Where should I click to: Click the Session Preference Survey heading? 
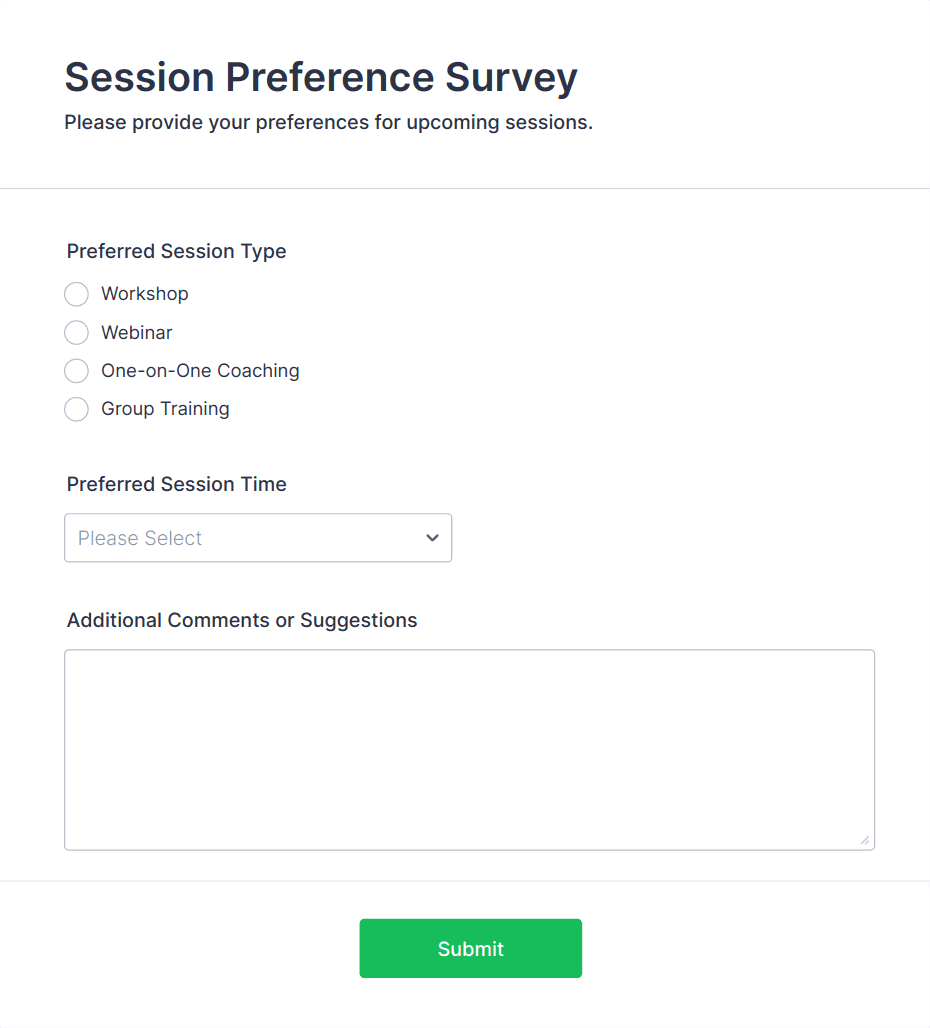(321, 77)
